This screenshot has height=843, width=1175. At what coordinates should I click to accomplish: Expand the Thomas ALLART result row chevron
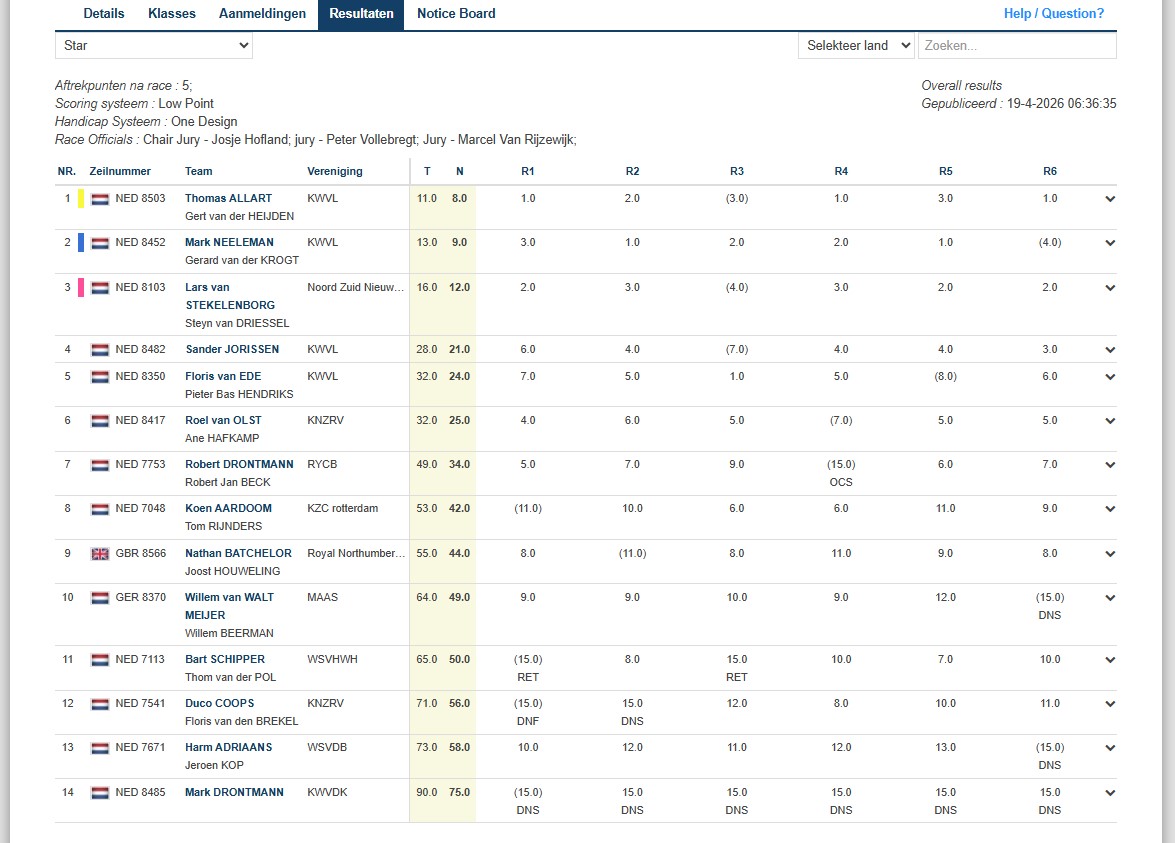click(1110, 199)
